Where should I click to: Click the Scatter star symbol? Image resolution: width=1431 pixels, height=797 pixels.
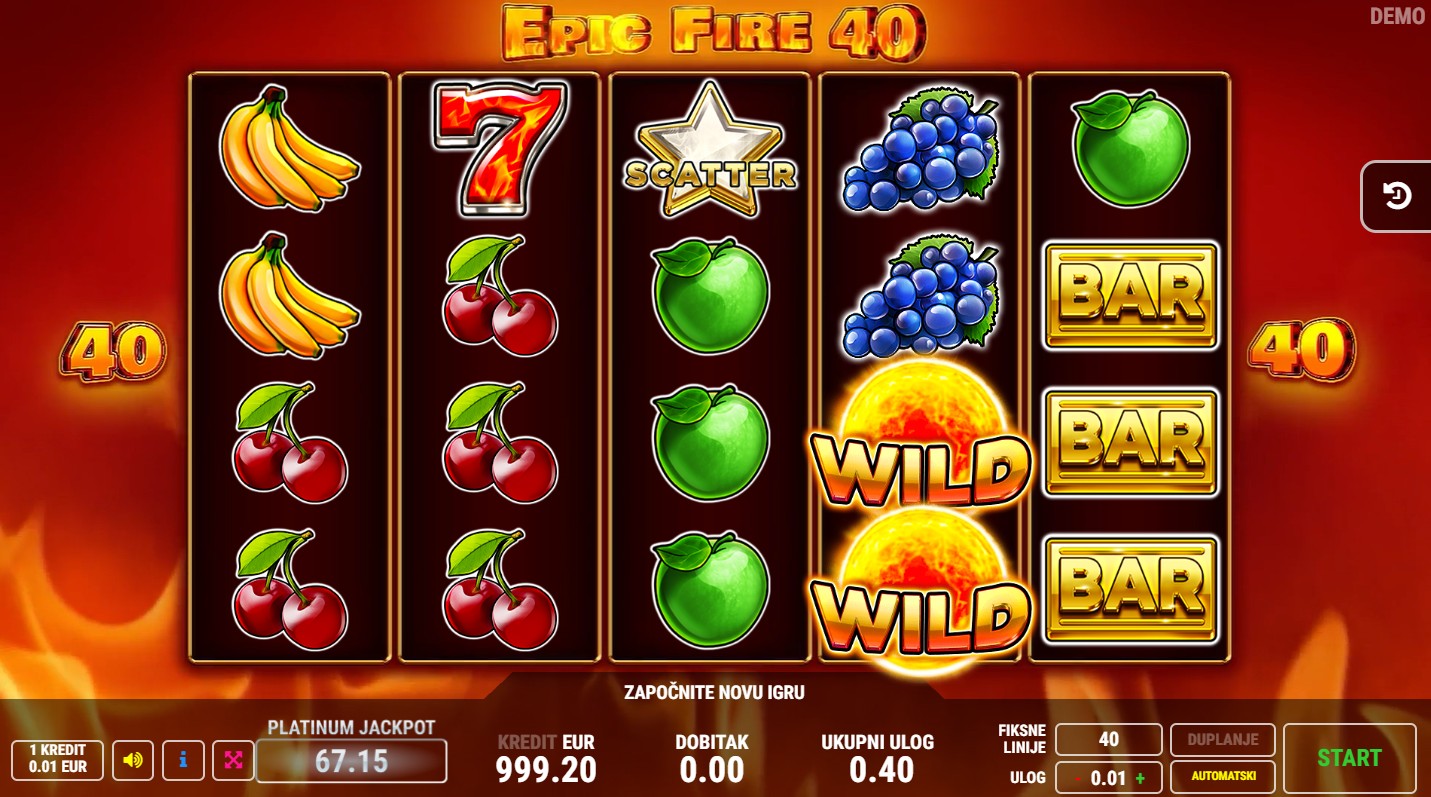(710, 150)
